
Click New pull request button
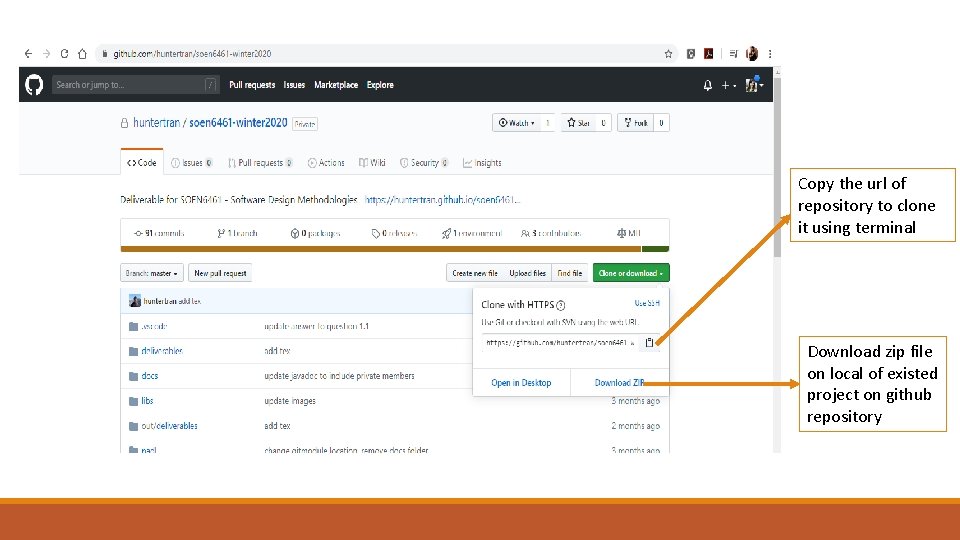(x=220, y=273)
